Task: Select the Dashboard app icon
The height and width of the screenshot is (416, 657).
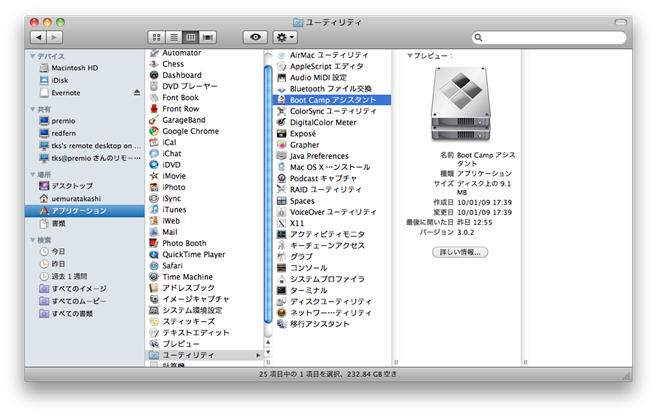Action: (x=154, y=75)
